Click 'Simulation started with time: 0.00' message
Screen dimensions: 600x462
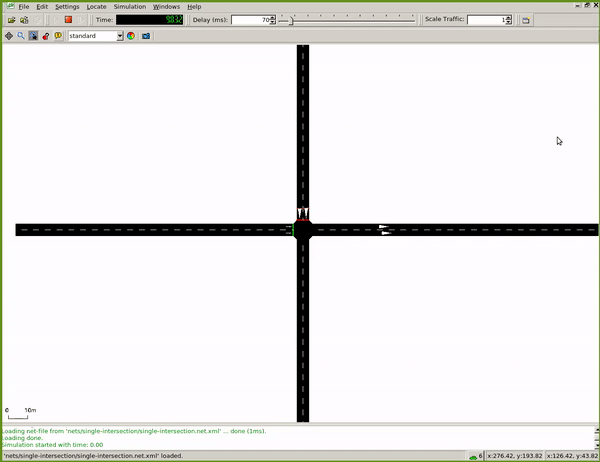[x=52, y=445]
